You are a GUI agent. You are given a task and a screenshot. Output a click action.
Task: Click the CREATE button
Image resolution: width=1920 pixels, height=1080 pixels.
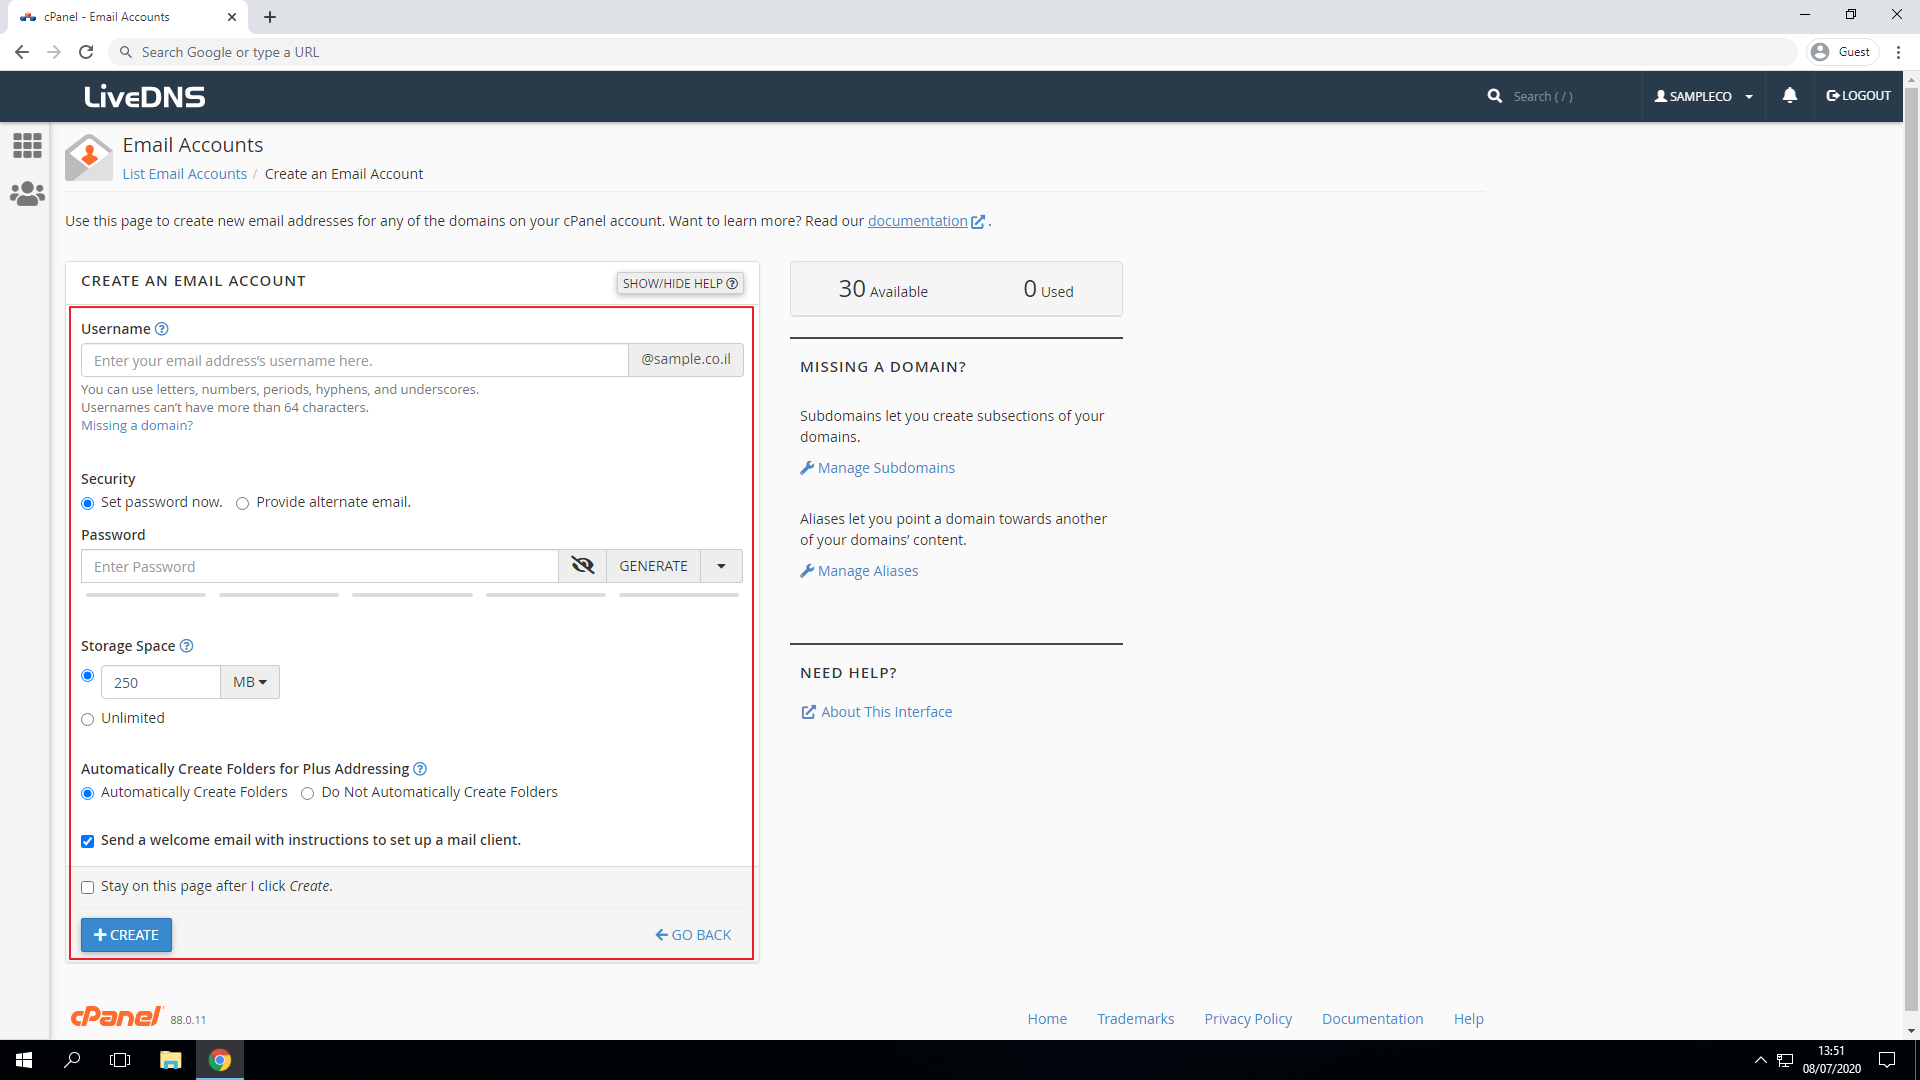126,935
